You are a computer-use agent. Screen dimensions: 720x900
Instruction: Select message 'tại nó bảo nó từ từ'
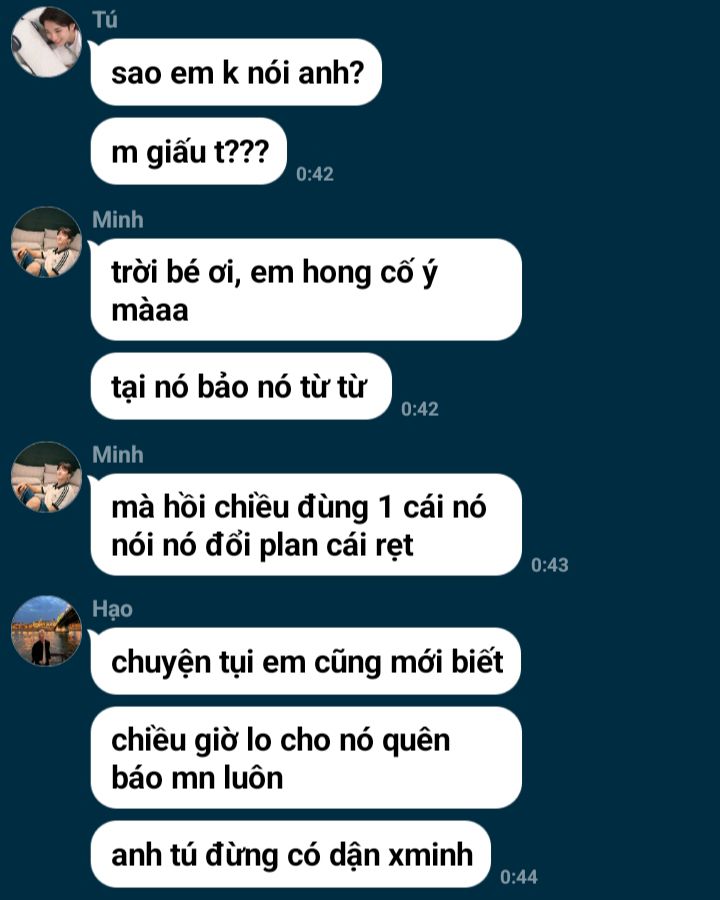coord(241,386)
